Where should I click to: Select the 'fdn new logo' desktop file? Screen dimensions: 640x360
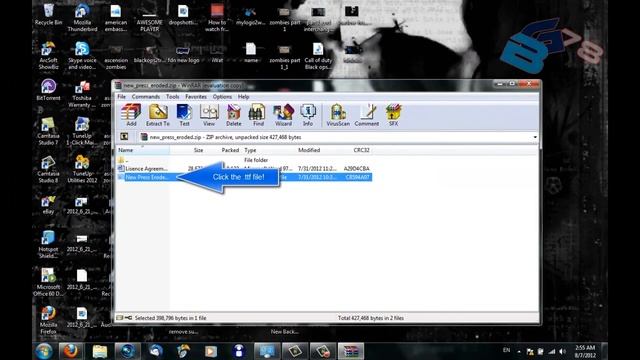coord(183,54)
